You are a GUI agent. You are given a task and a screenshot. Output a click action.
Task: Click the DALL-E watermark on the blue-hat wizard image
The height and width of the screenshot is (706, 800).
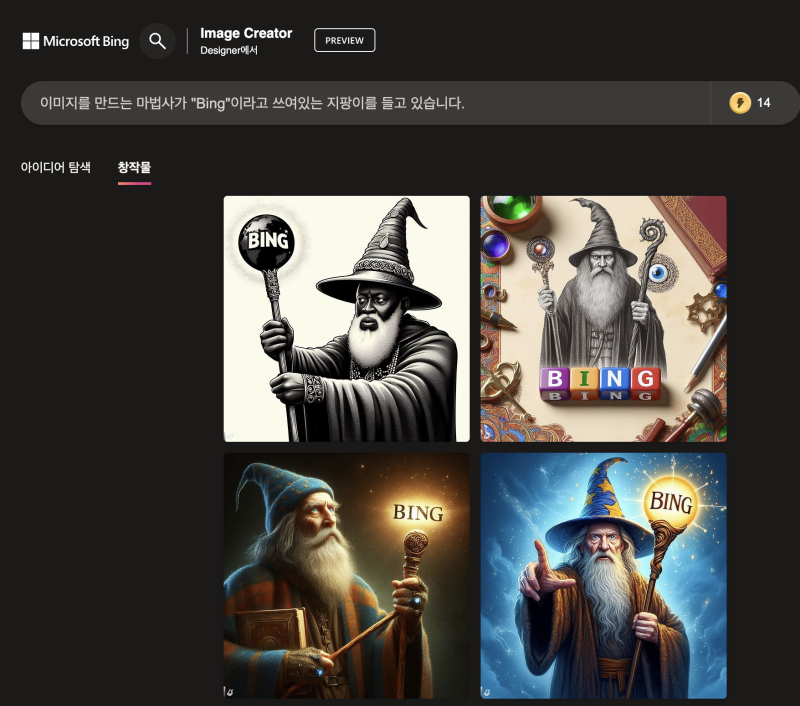(232, 690)
